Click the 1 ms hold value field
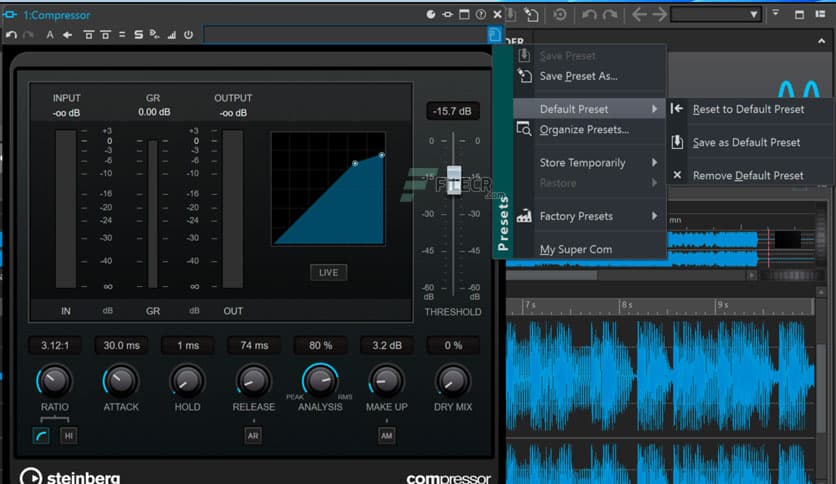 coord(188,345)
